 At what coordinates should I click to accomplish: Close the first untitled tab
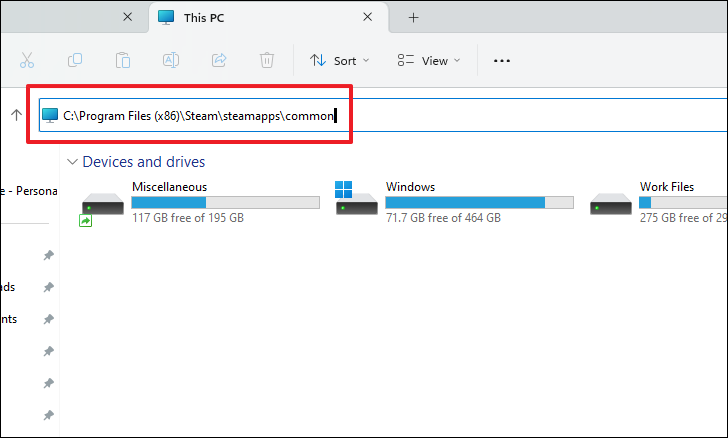coord(127,17)
